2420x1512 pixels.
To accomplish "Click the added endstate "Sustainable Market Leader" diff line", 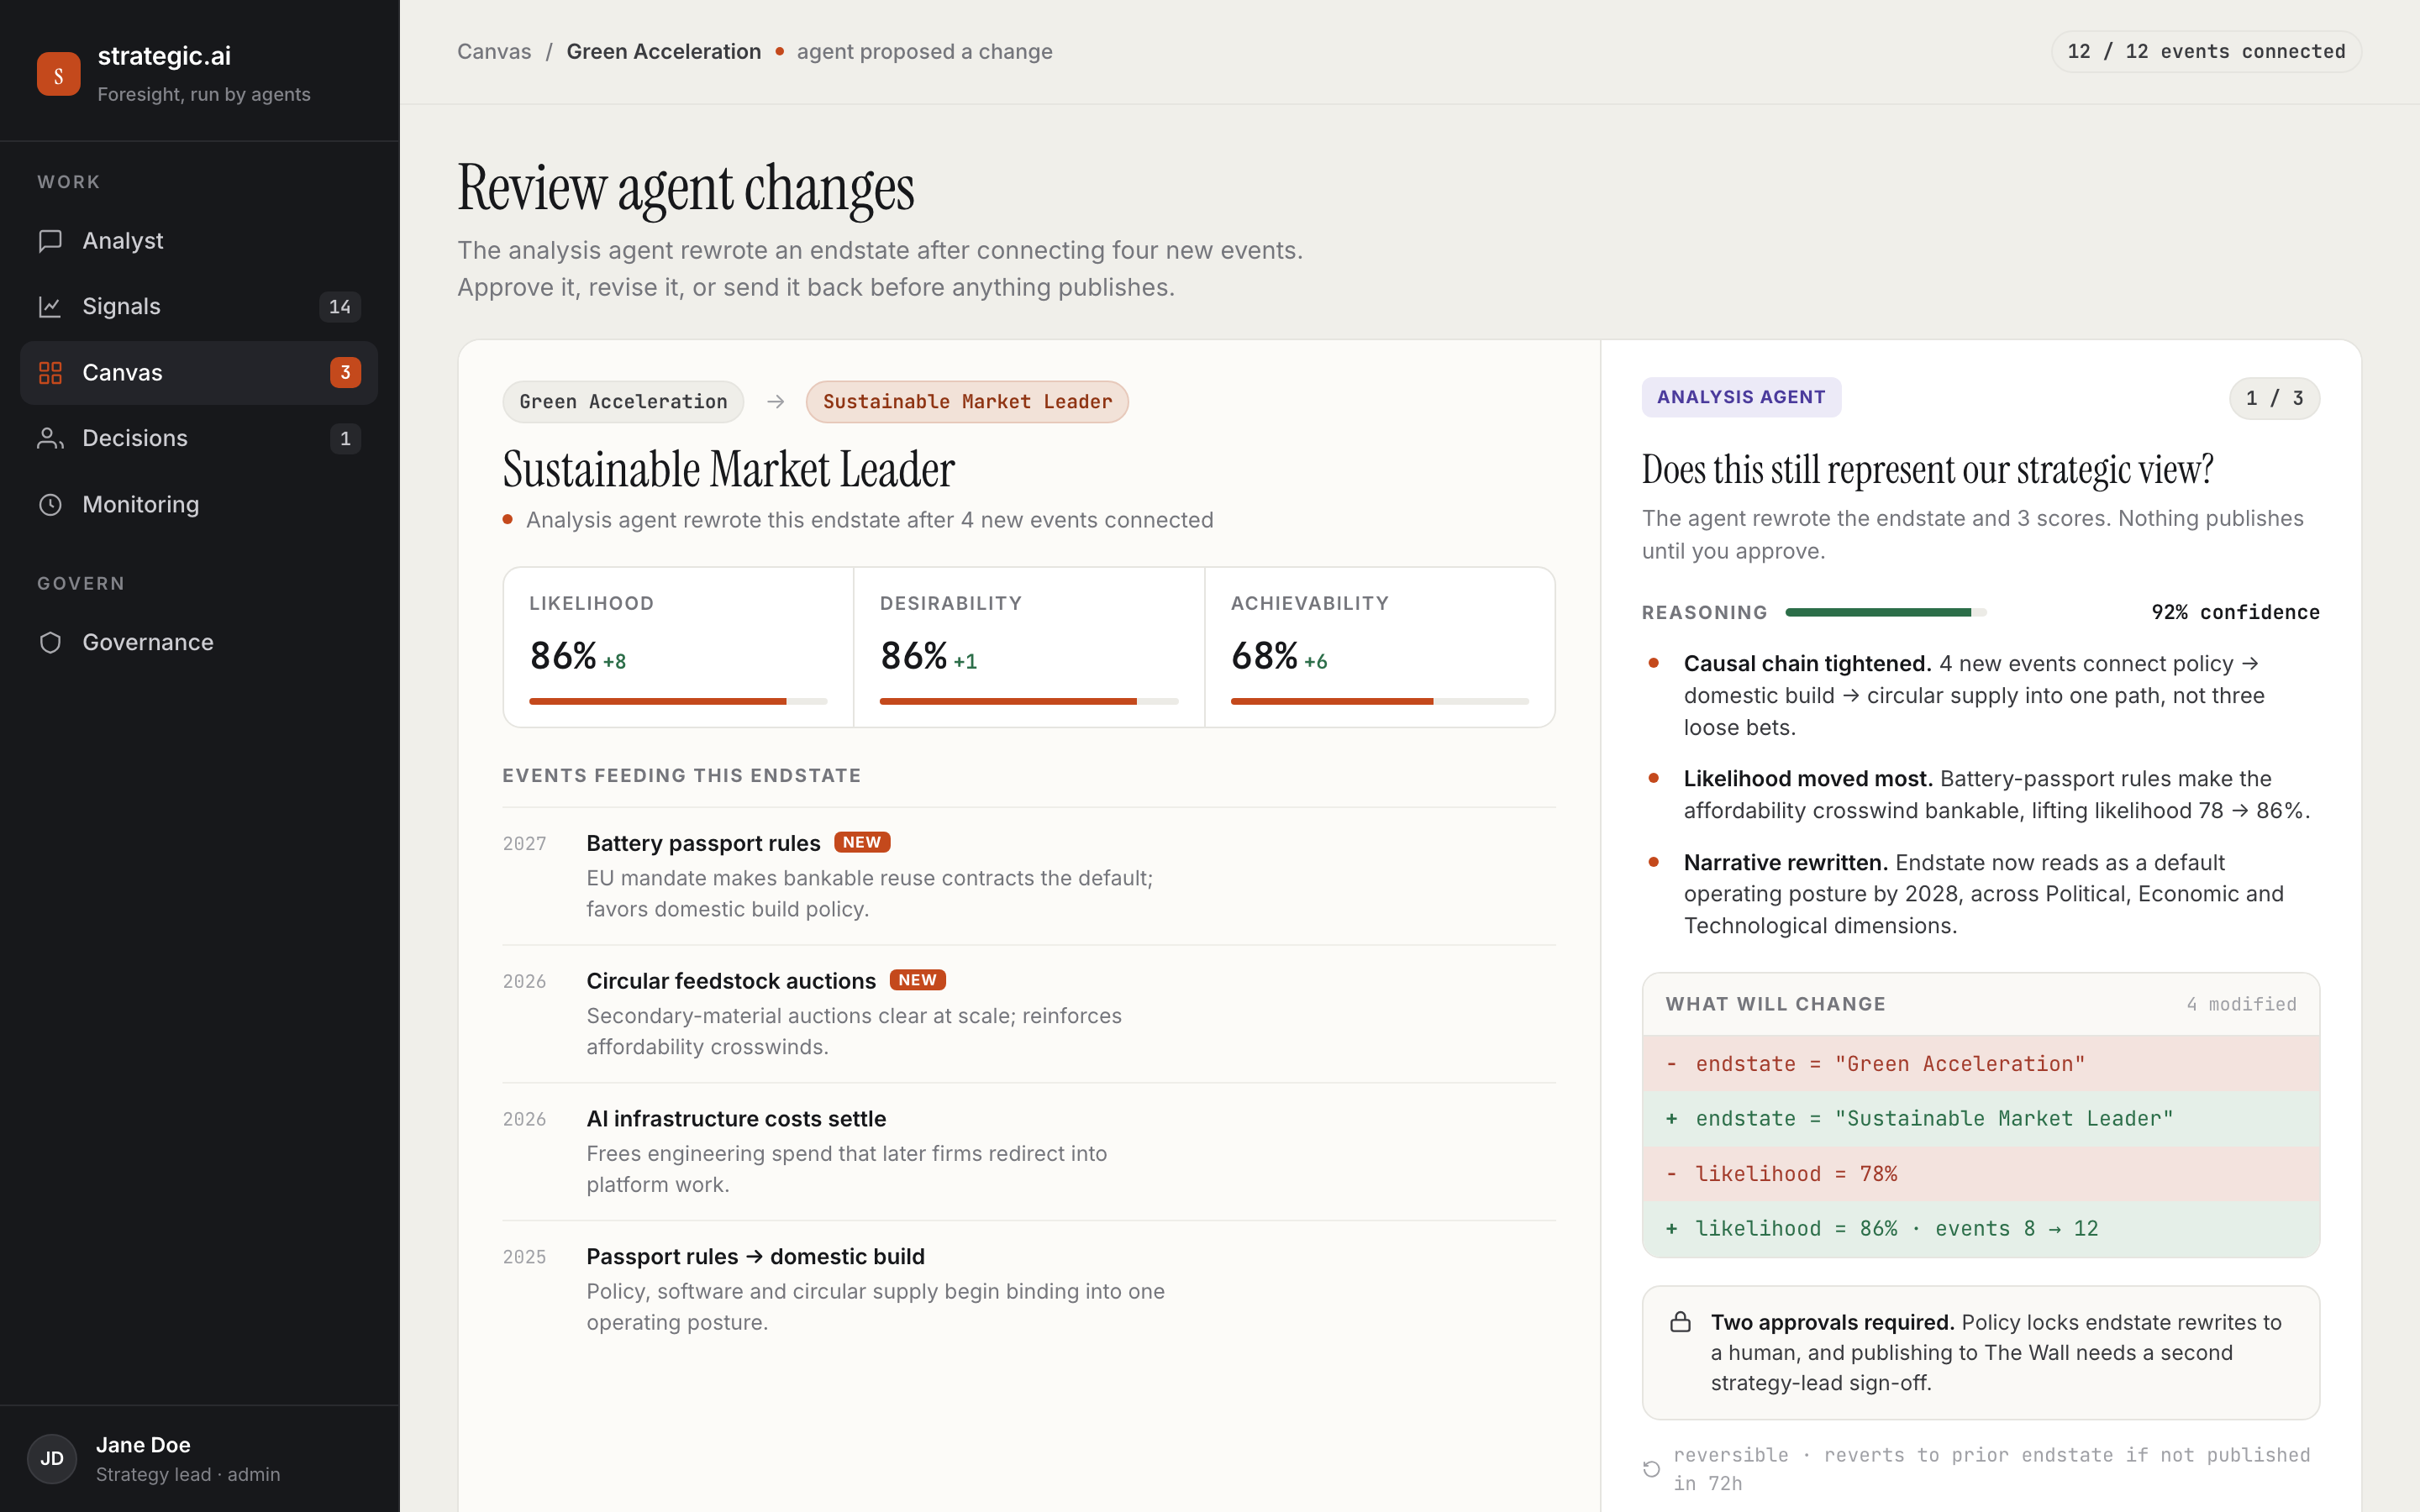I will tap(1980, 1119).
